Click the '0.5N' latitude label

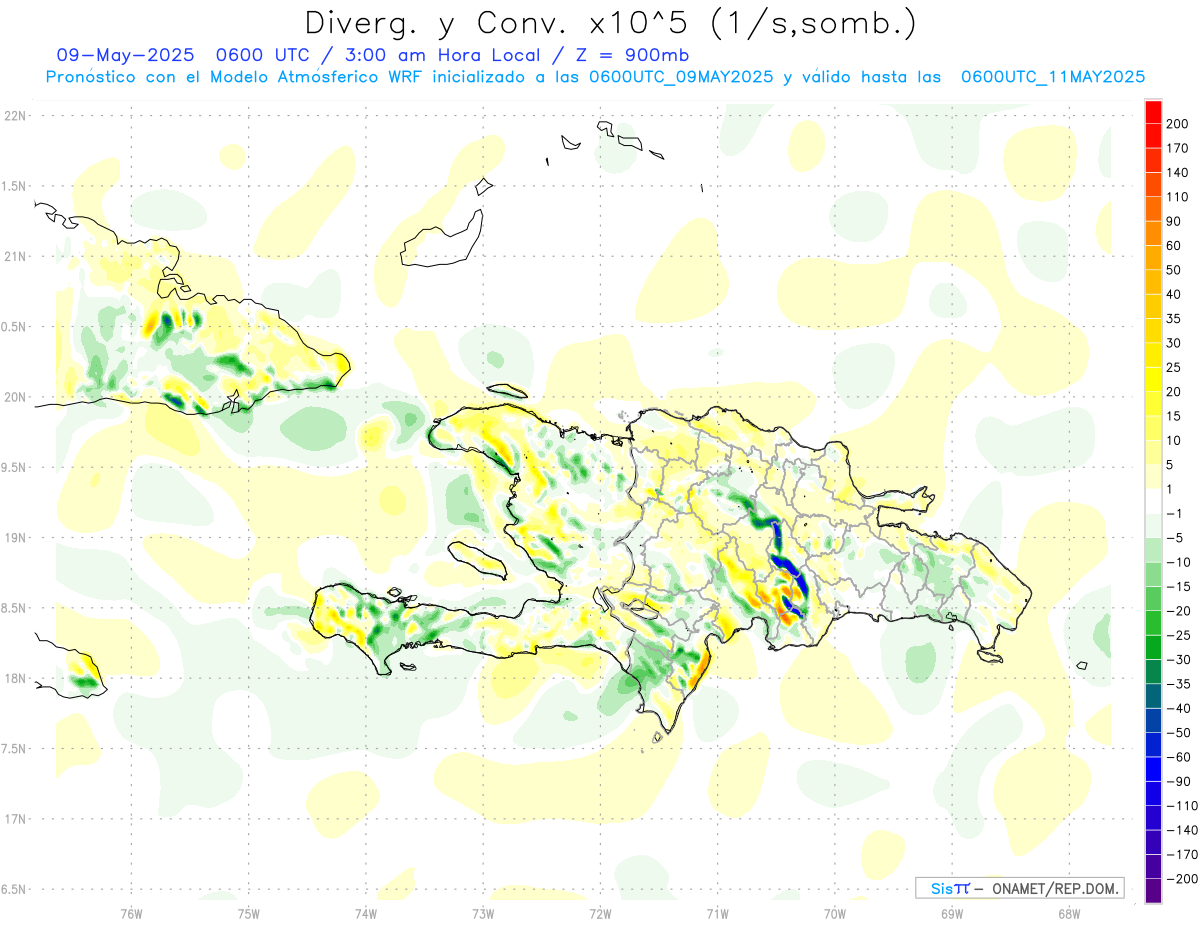15,327
